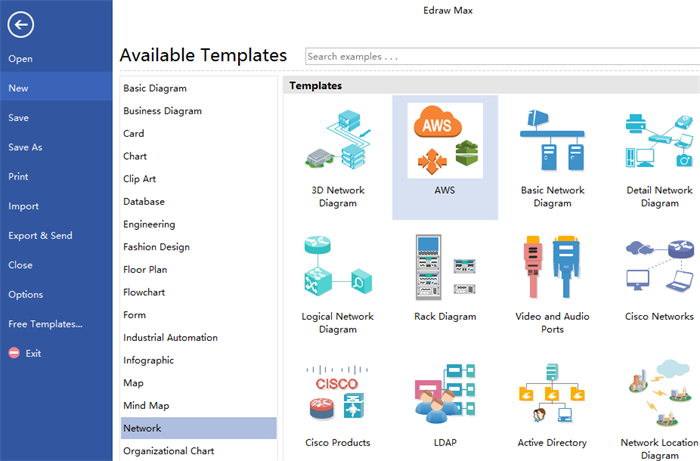Select the Map category
700x461 pixels.
[x=133, y=383]
